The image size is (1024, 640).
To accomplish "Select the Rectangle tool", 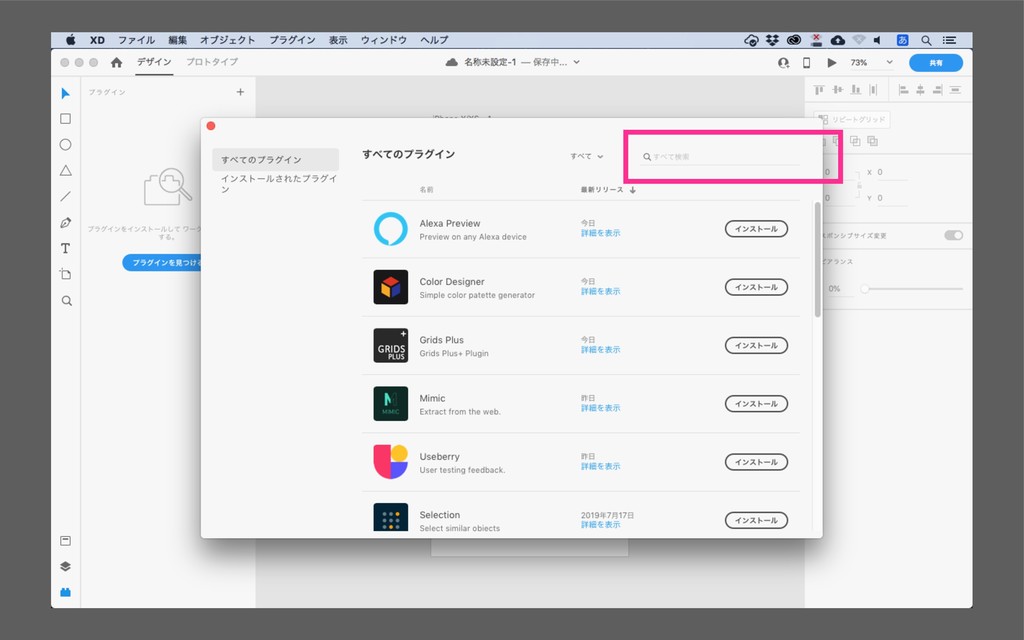I will point(65,119).
